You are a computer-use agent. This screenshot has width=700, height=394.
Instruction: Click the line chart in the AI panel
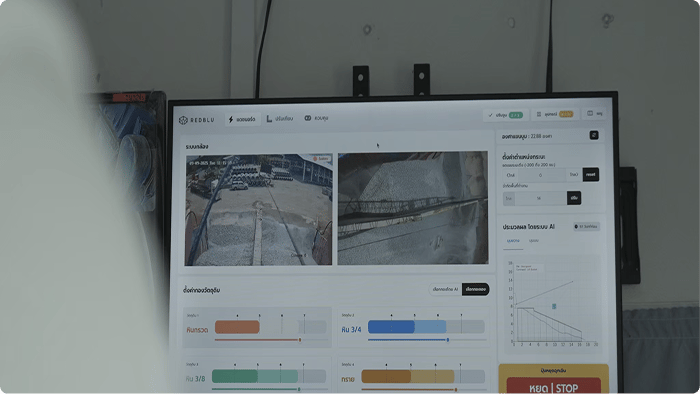click(x=553, y=303)
